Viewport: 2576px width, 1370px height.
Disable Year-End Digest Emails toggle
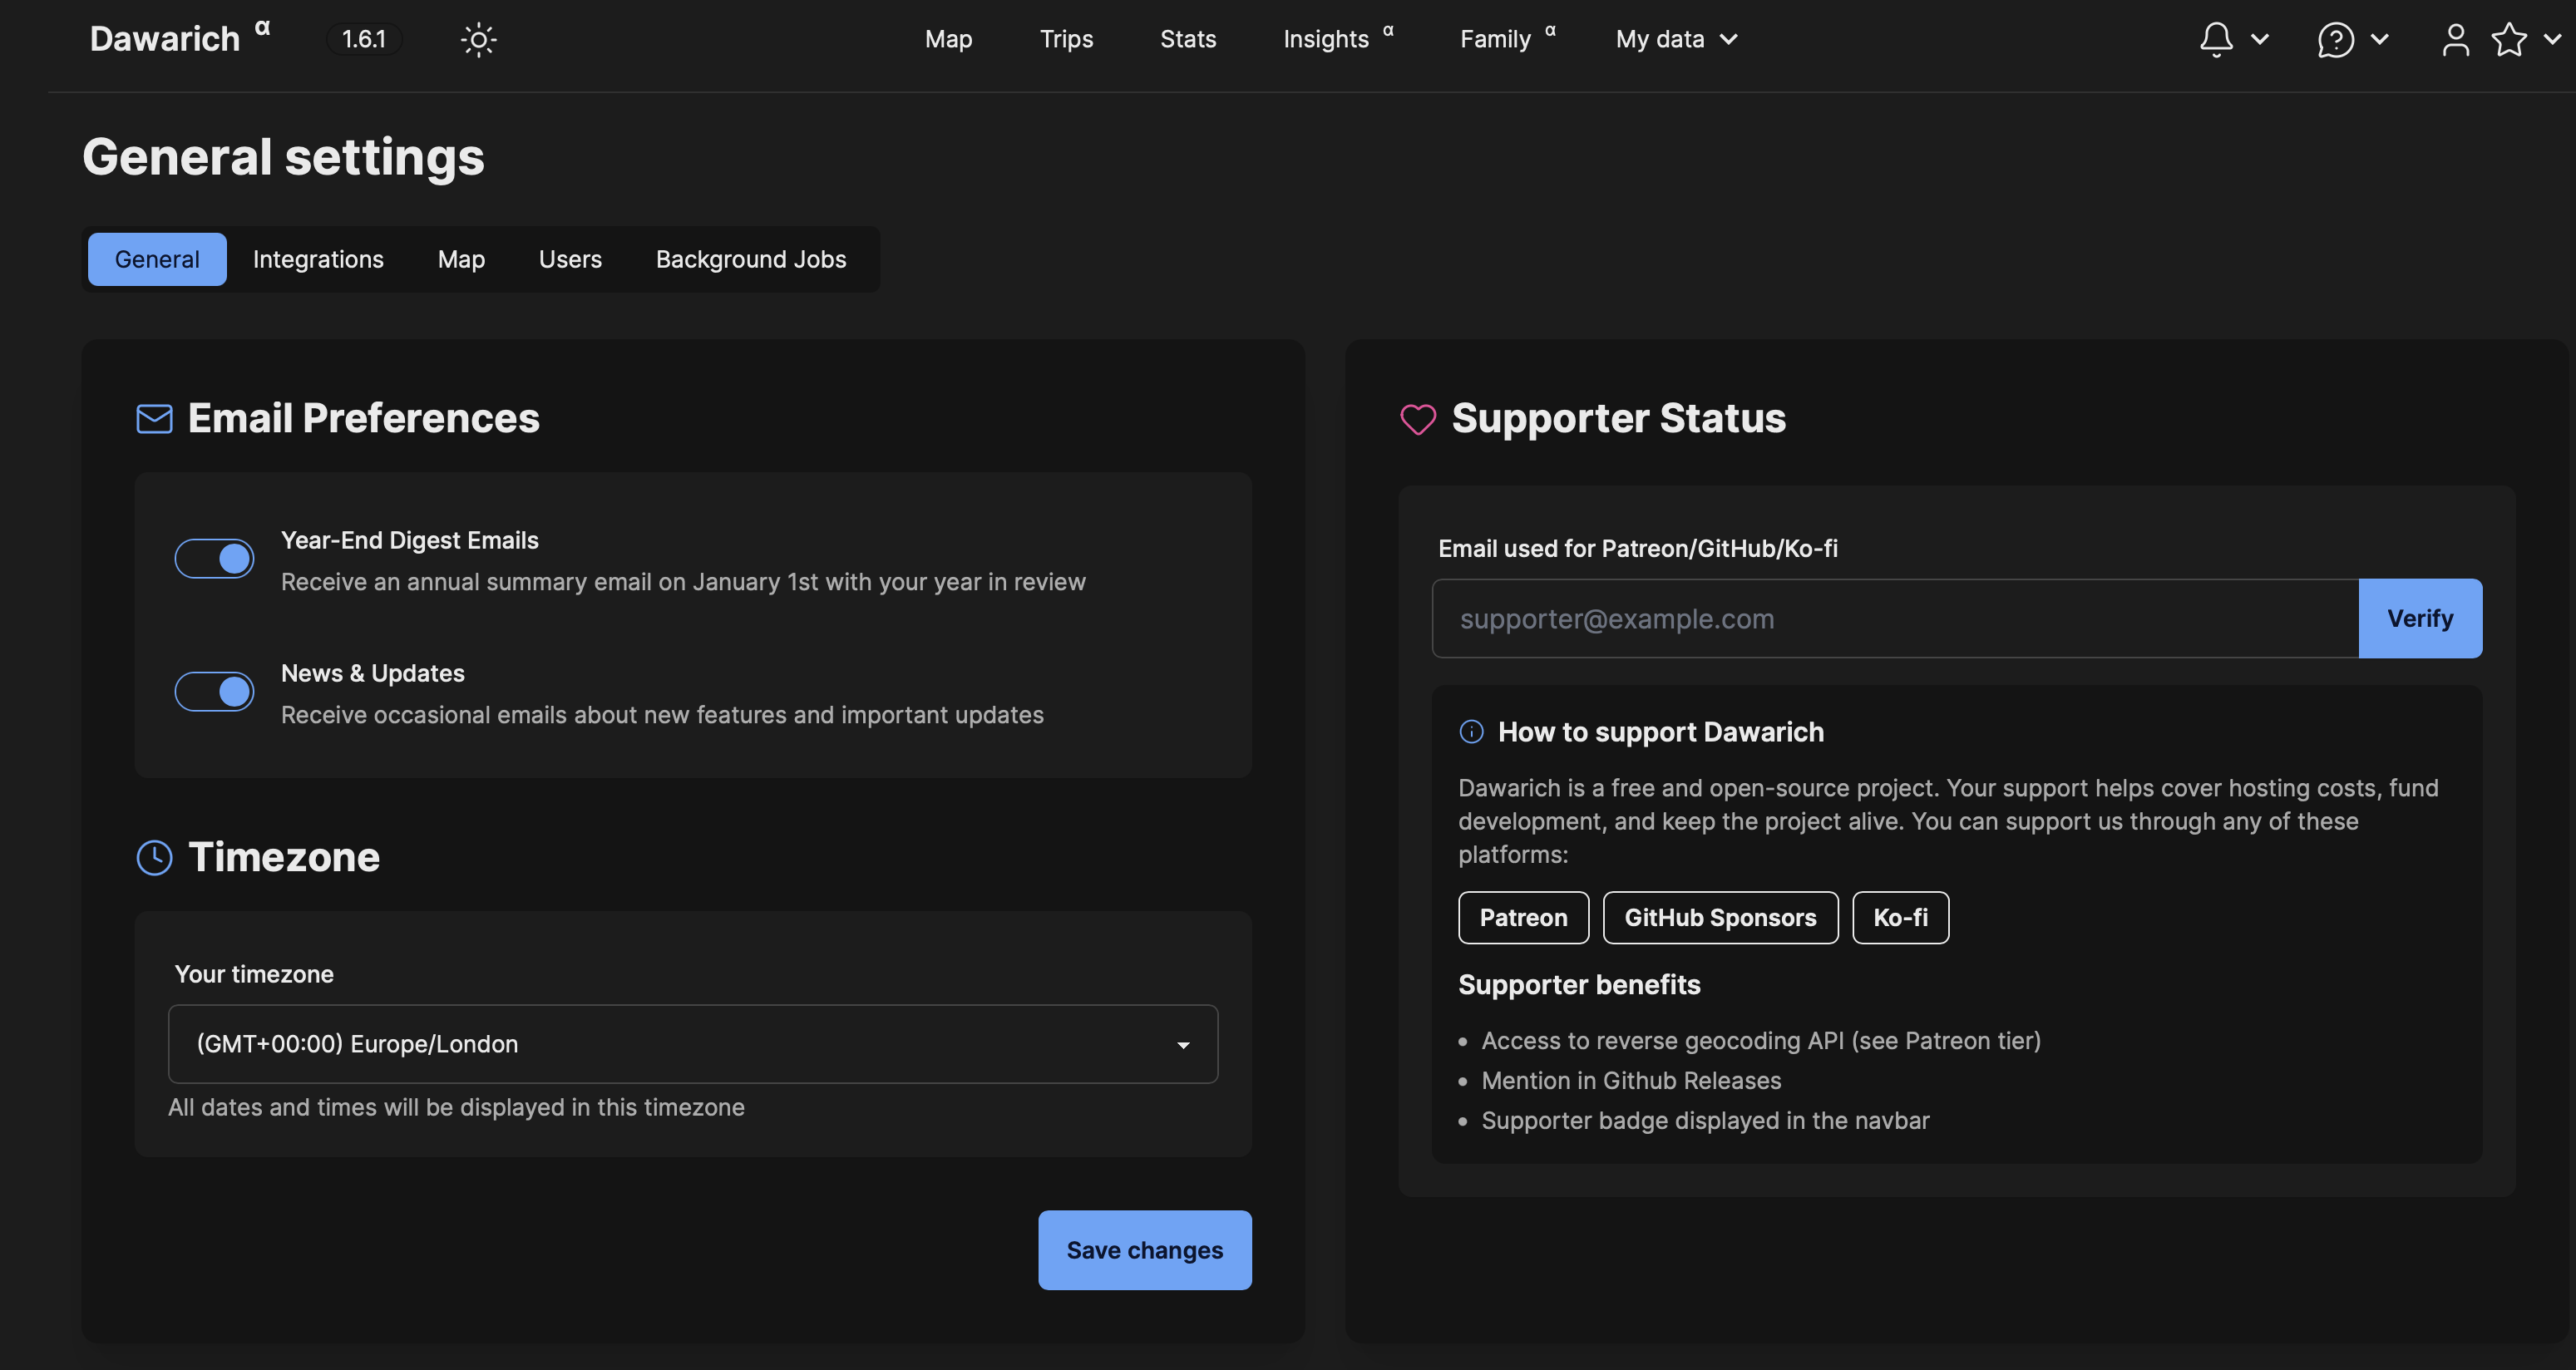[214, 559]
